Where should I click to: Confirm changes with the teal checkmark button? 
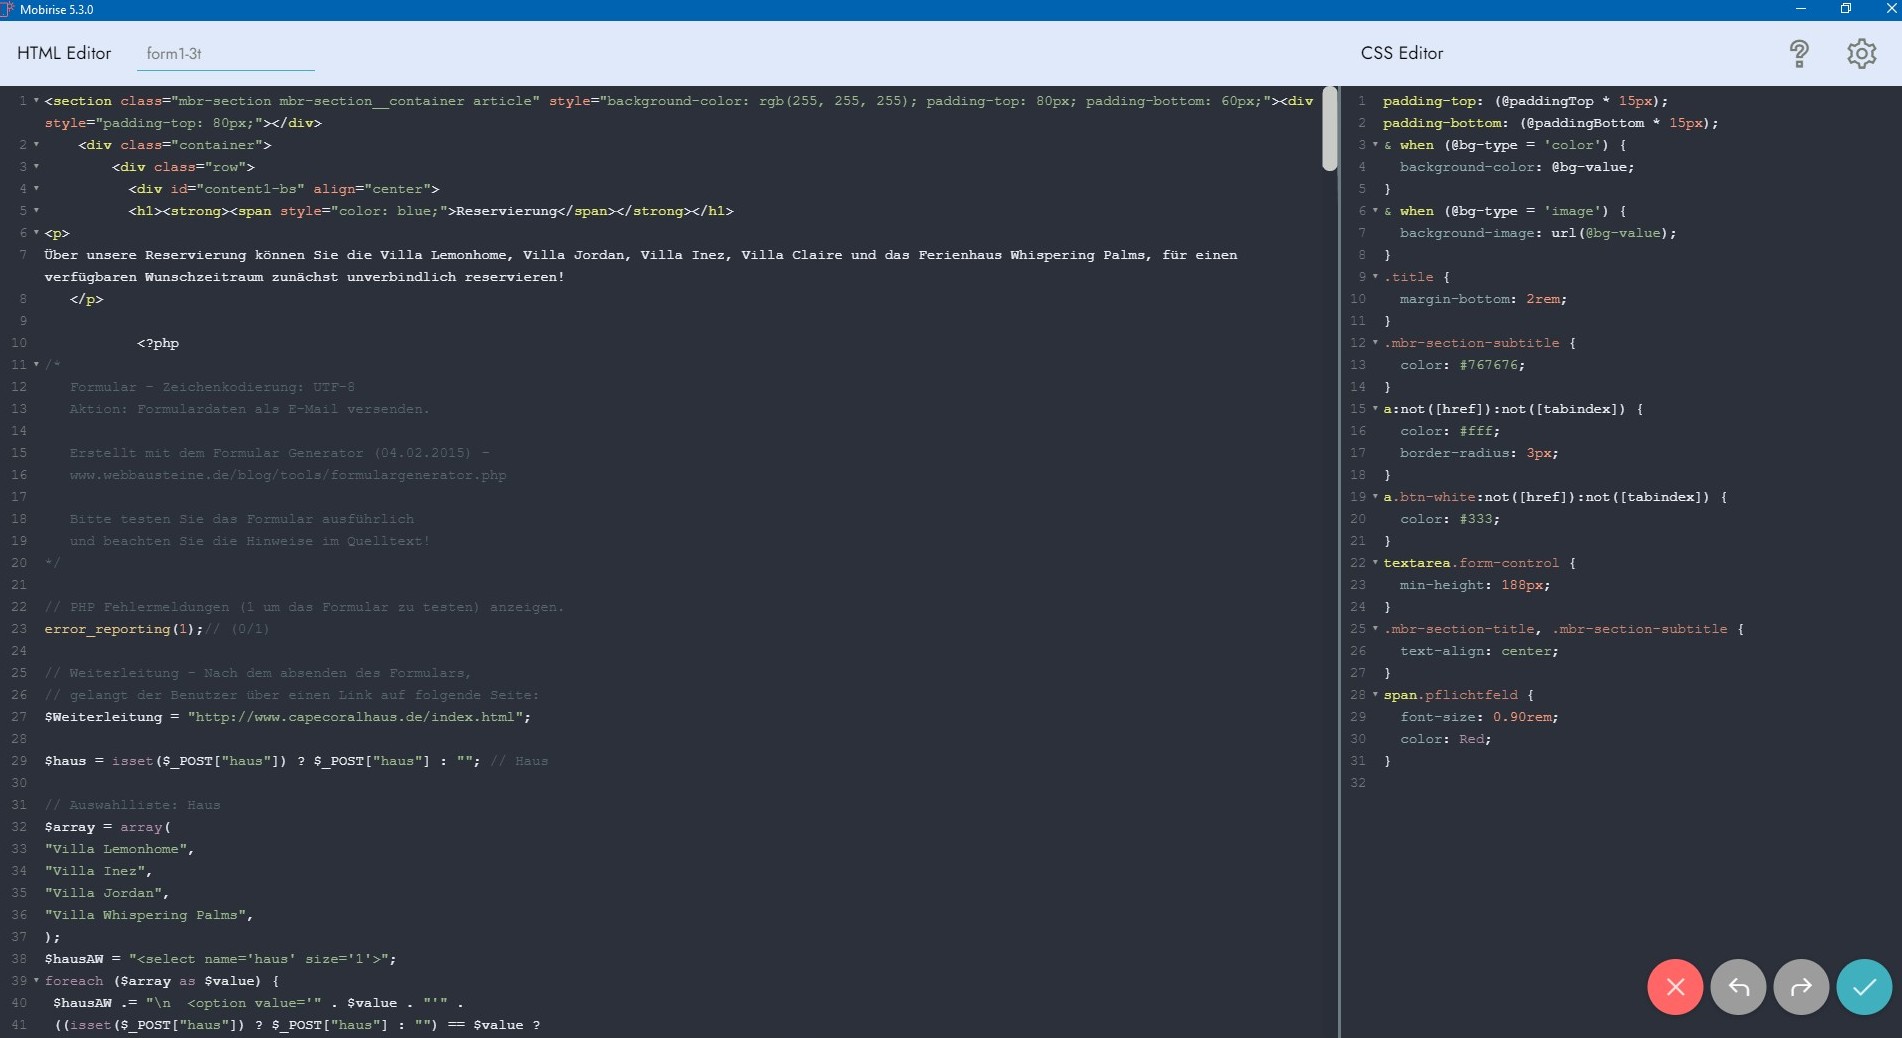(1864, 987)
